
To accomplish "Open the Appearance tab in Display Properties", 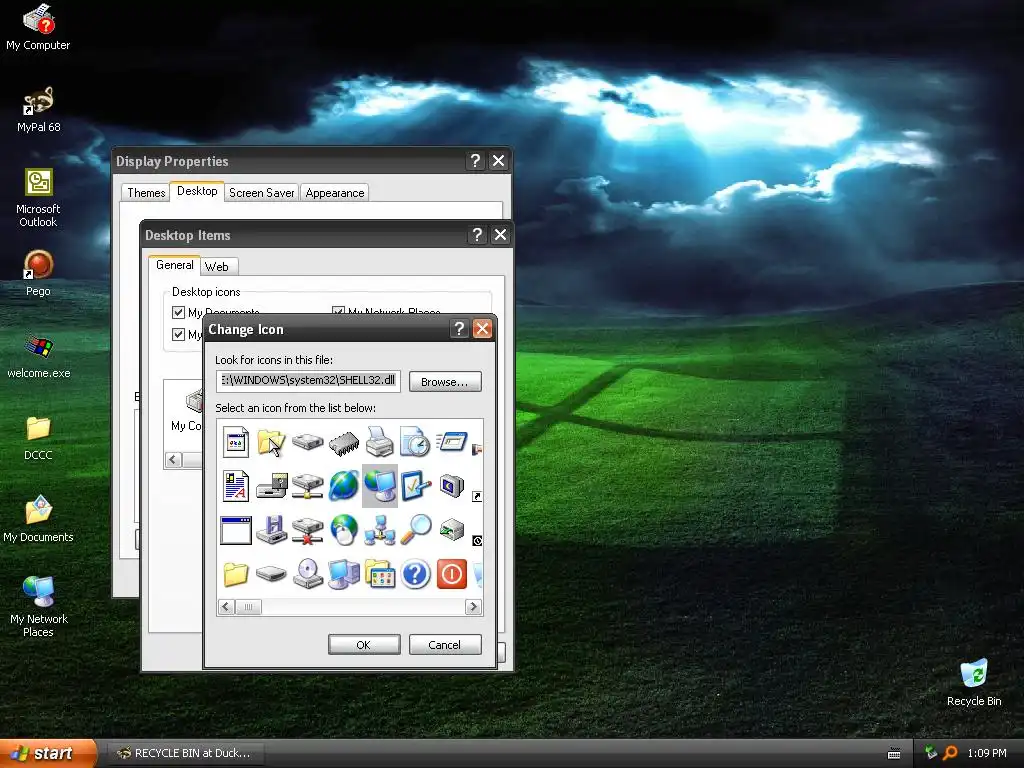I will click(x=335, y=193).
